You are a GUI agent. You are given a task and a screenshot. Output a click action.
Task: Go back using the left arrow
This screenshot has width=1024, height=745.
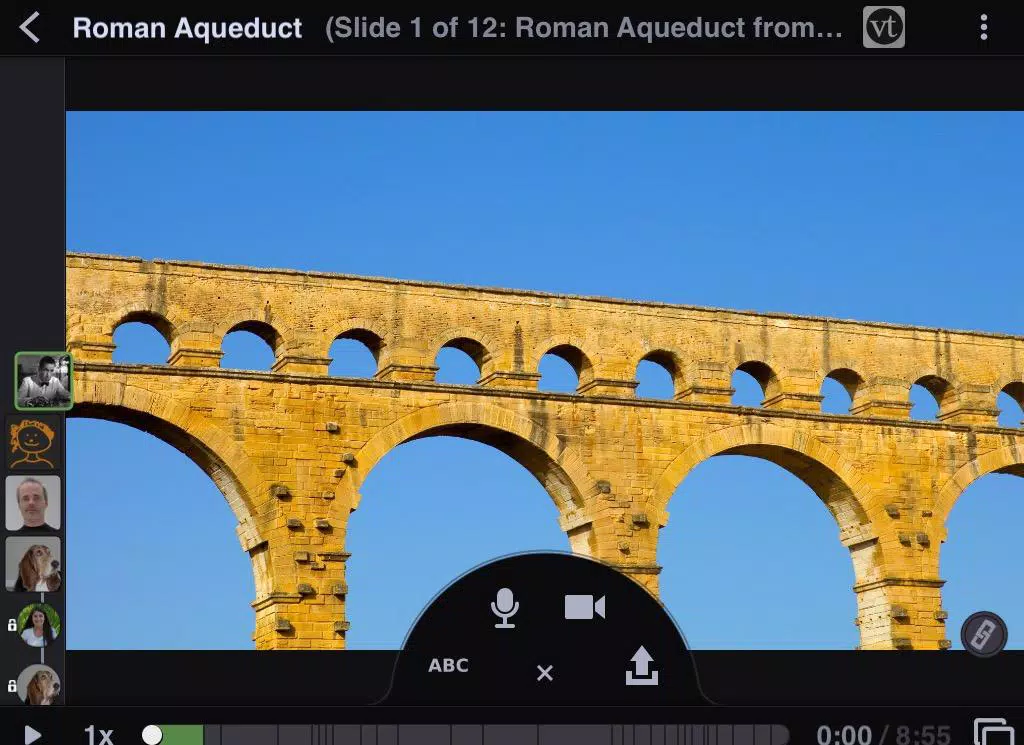tap(29, 28)
